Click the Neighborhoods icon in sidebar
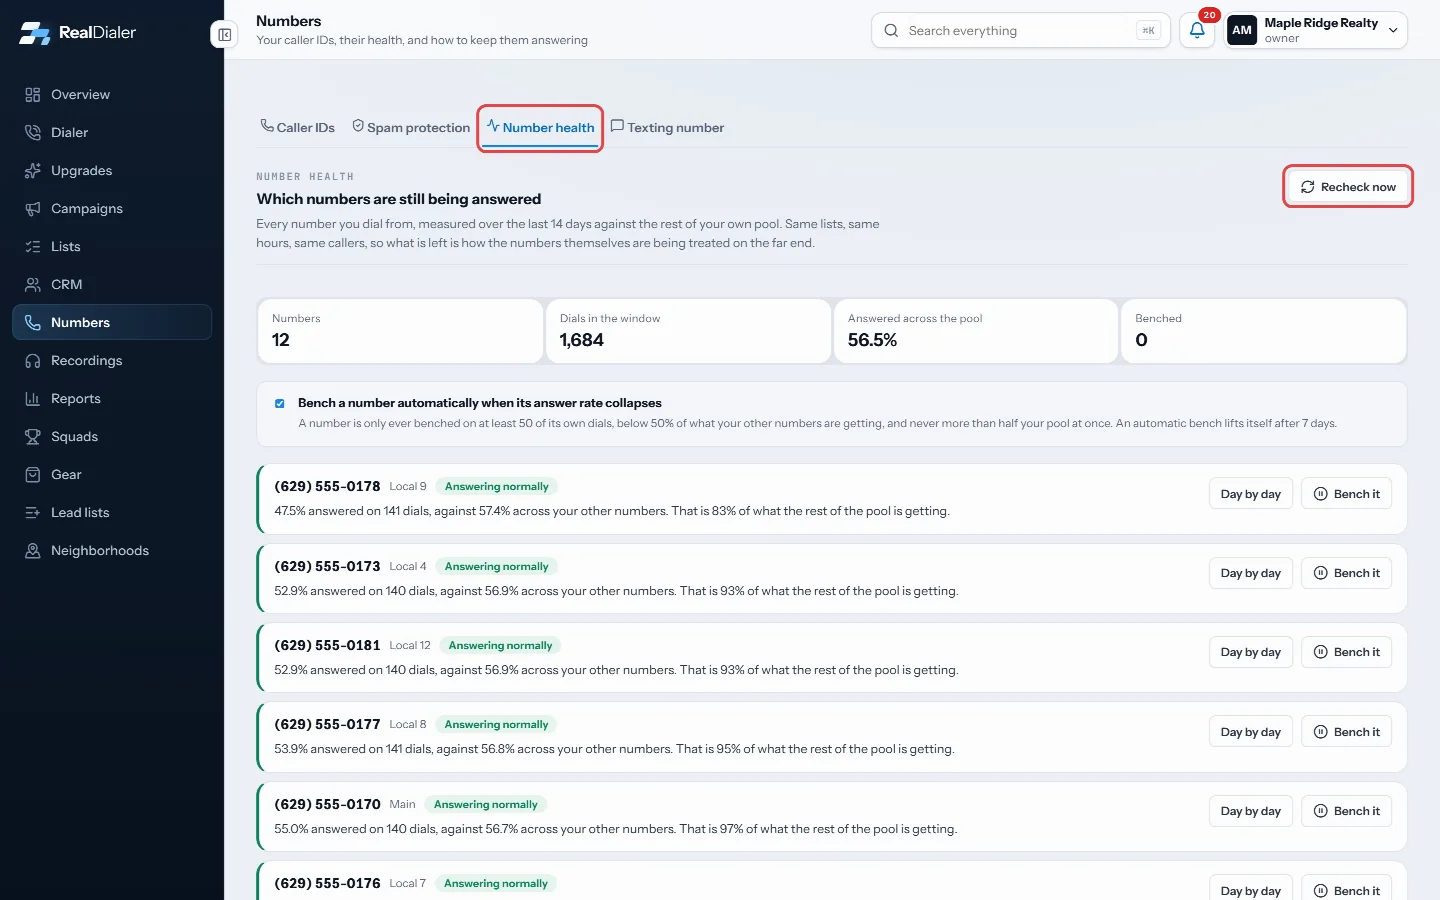The image size is (1440, 900). pyautogui.click(x=33, y=551)
